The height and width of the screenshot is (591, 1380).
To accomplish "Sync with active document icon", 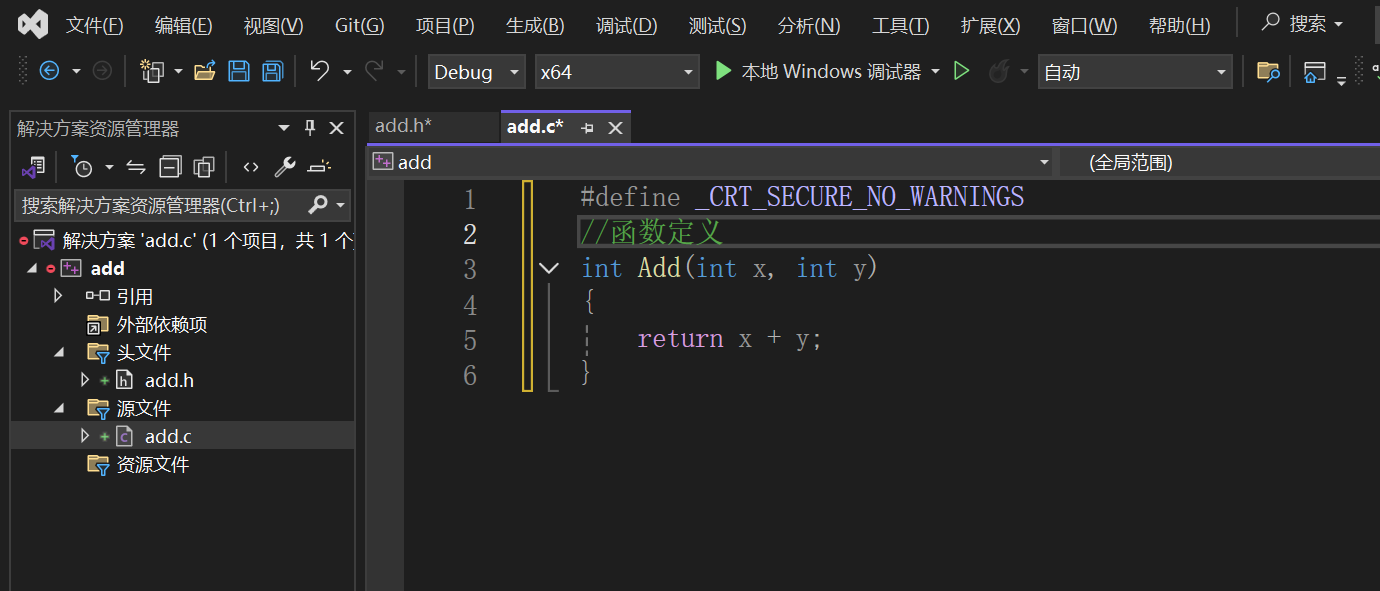I will (x=137, y=166).
